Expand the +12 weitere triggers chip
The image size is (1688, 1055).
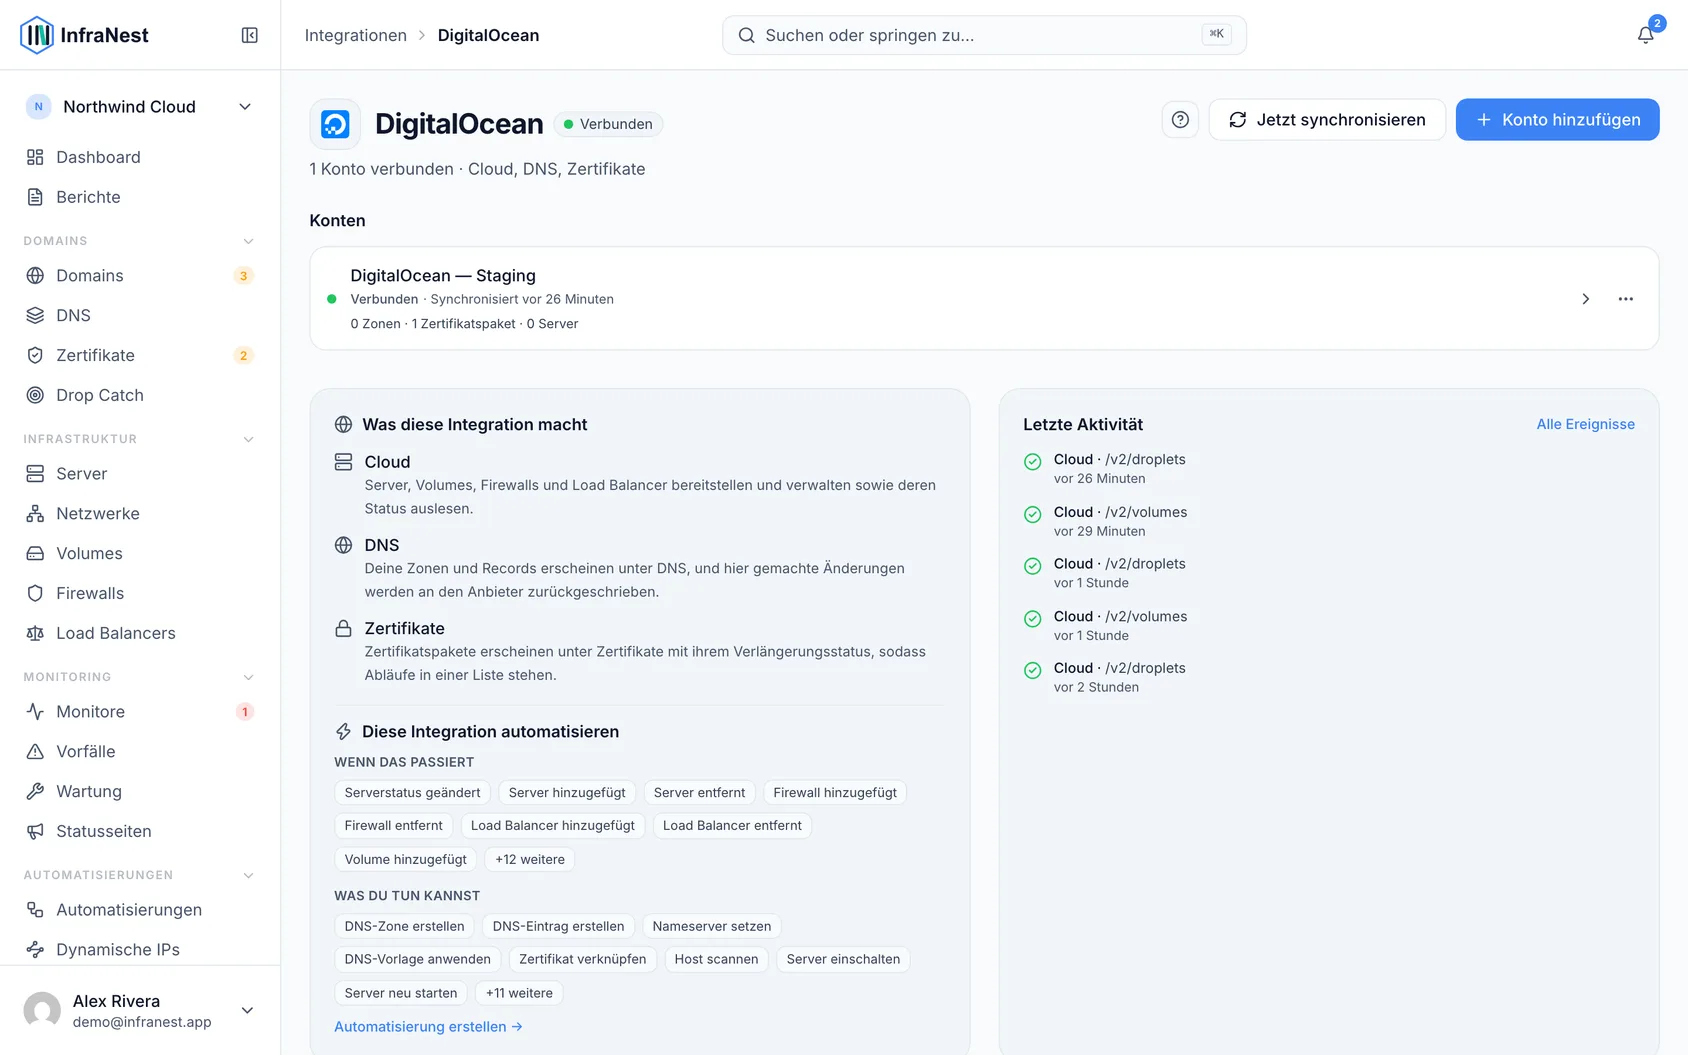[x=530, y=859]
